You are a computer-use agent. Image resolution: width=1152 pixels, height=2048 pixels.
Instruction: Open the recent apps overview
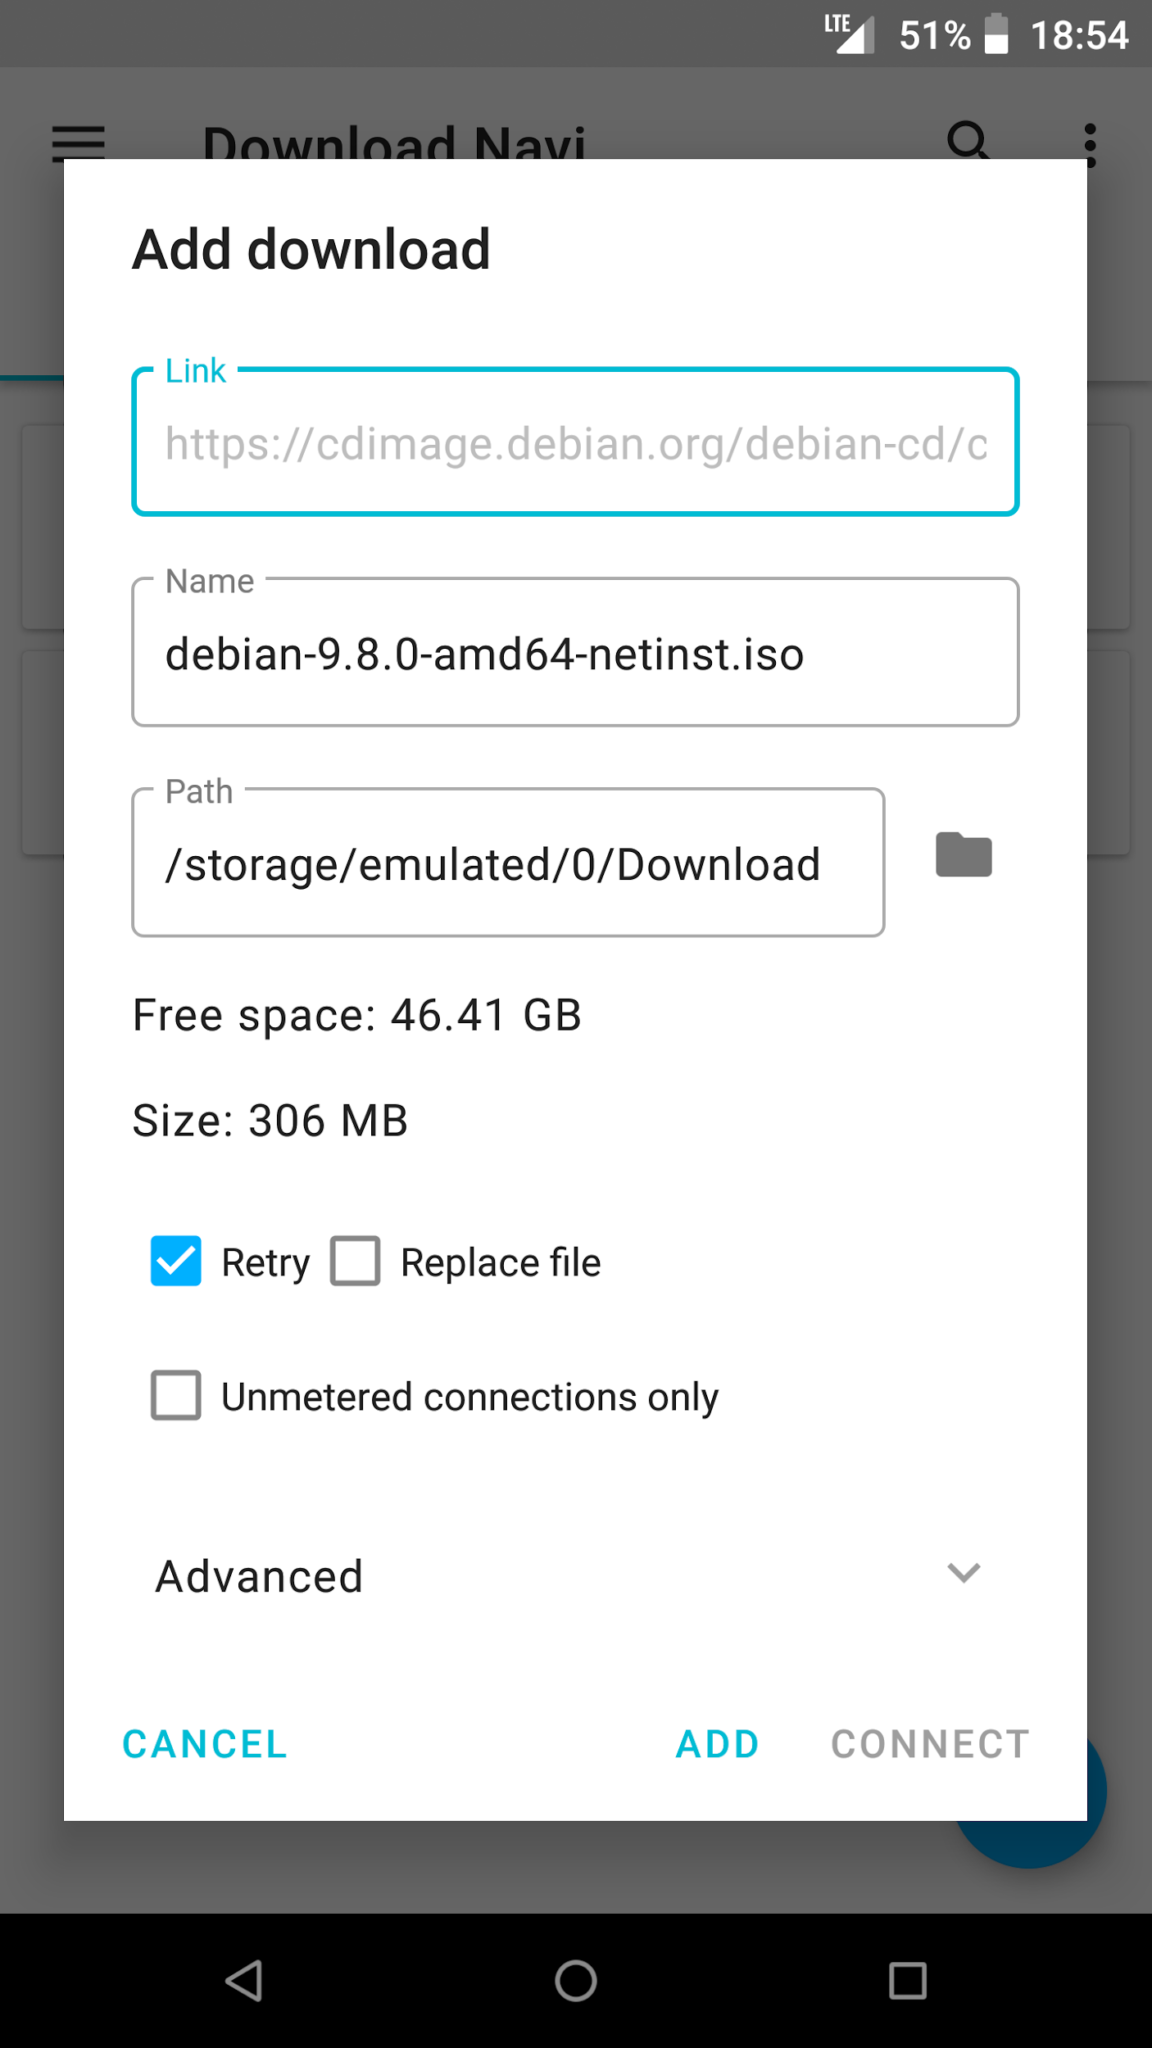click(x=905, y=1979)
